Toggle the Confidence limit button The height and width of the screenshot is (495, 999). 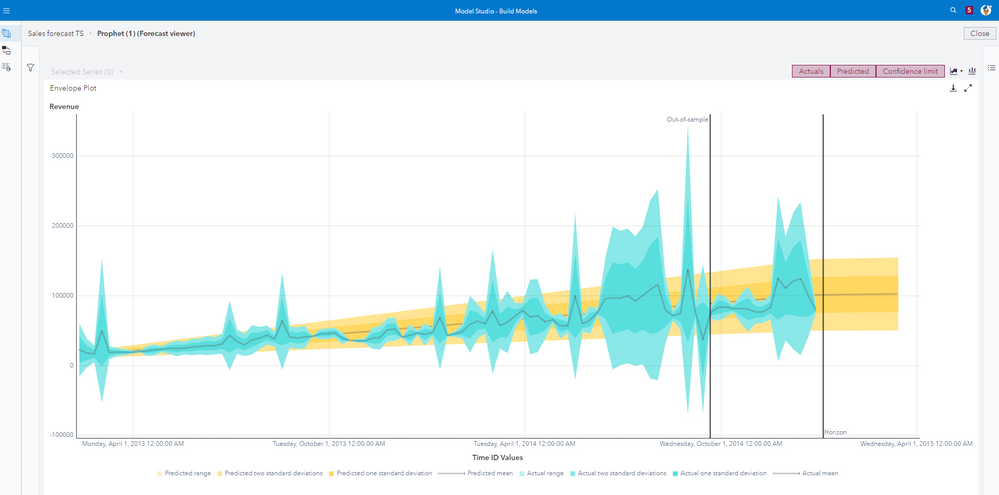coord(910,71)
